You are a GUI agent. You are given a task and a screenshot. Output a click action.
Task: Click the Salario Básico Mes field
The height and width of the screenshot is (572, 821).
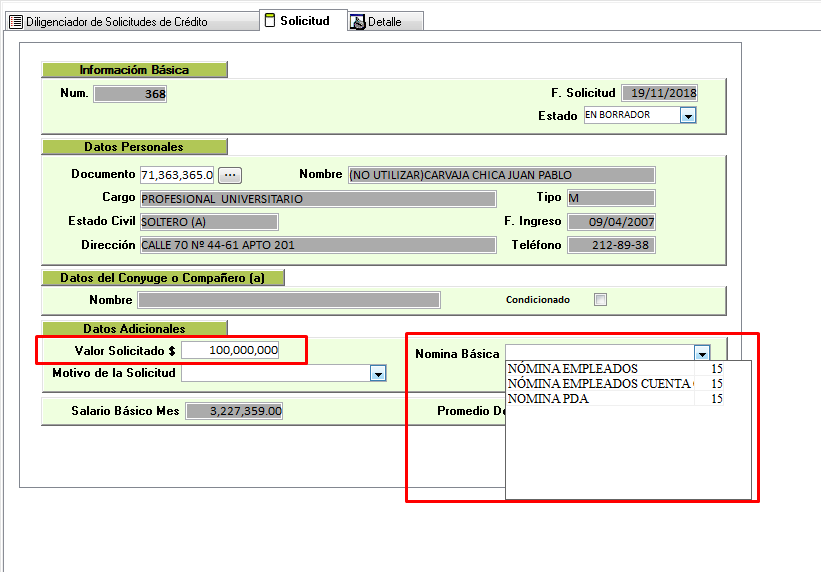(x=234, y=411)
